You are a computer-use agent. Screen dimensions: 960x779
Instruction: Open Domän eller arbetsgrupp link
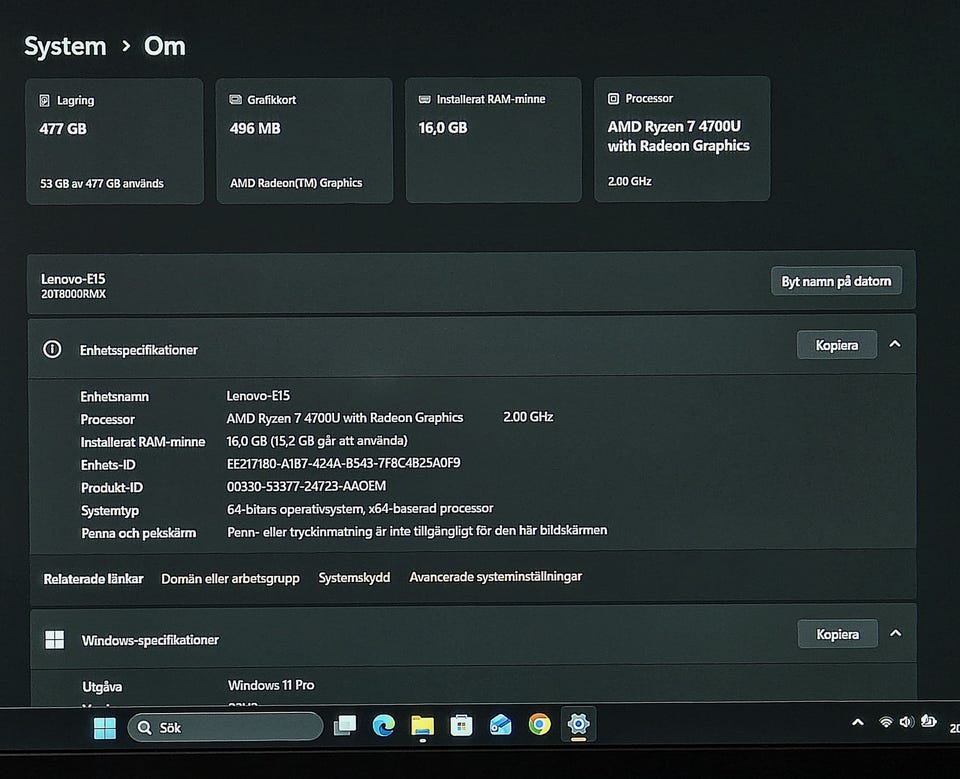[x=230, y=578]
